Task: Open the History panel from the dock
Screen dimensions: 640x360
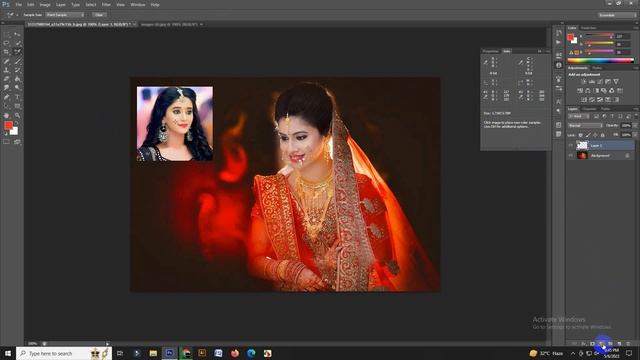Action: tap(558, 33)
